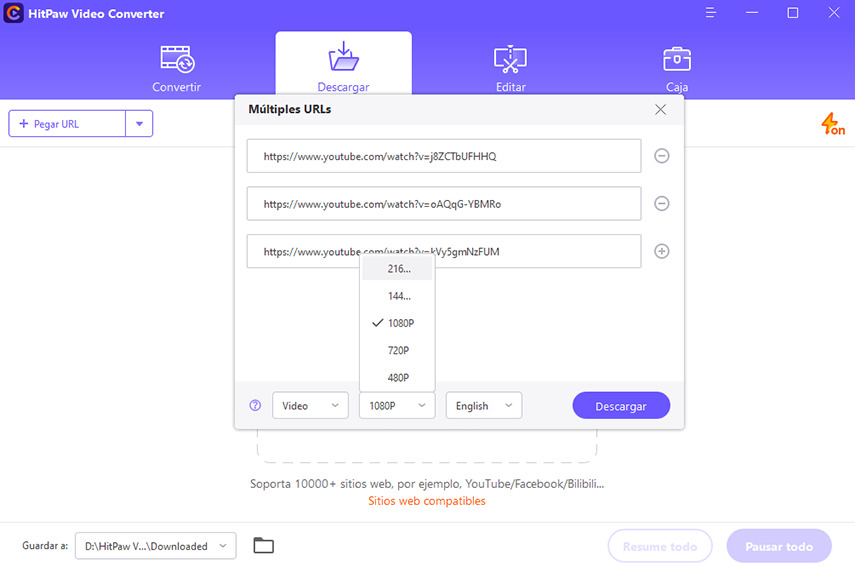The height and width of the screenshot is (567, 855).
Task: Click the Pausar todo button
Action: point(779,546)
